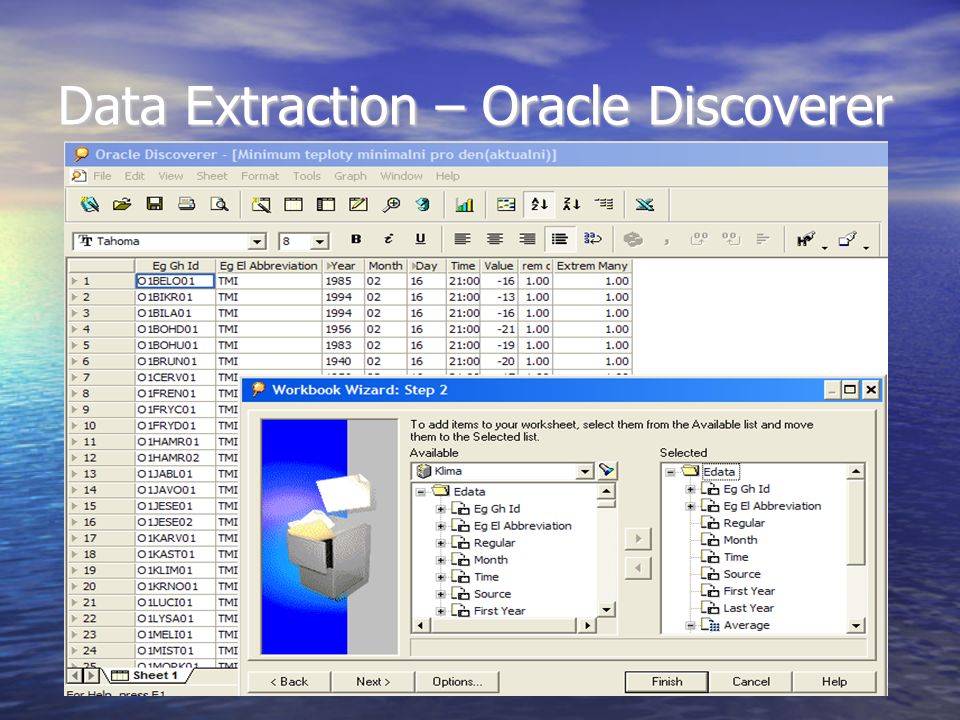This screenshot has width=960, height=720.
Task: Click horizontal scrollbar of Available list
Action: (x=504, y=625)
